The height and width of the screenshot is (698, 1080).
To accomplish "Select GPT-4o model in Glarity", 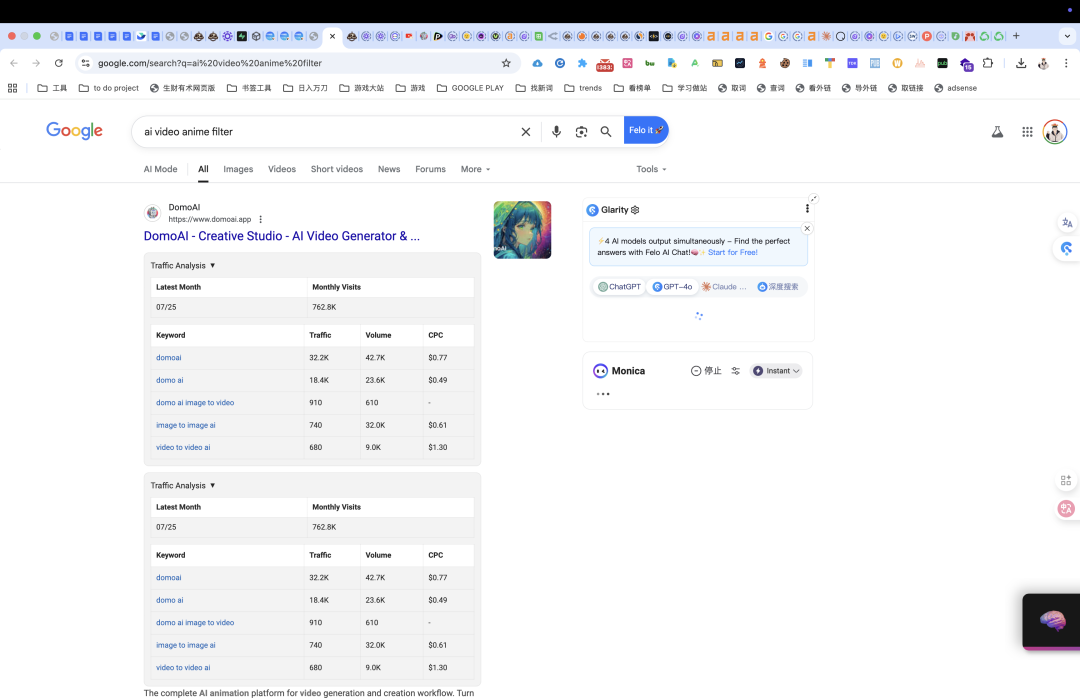I will pyautogui.click(x=672, y=287).
